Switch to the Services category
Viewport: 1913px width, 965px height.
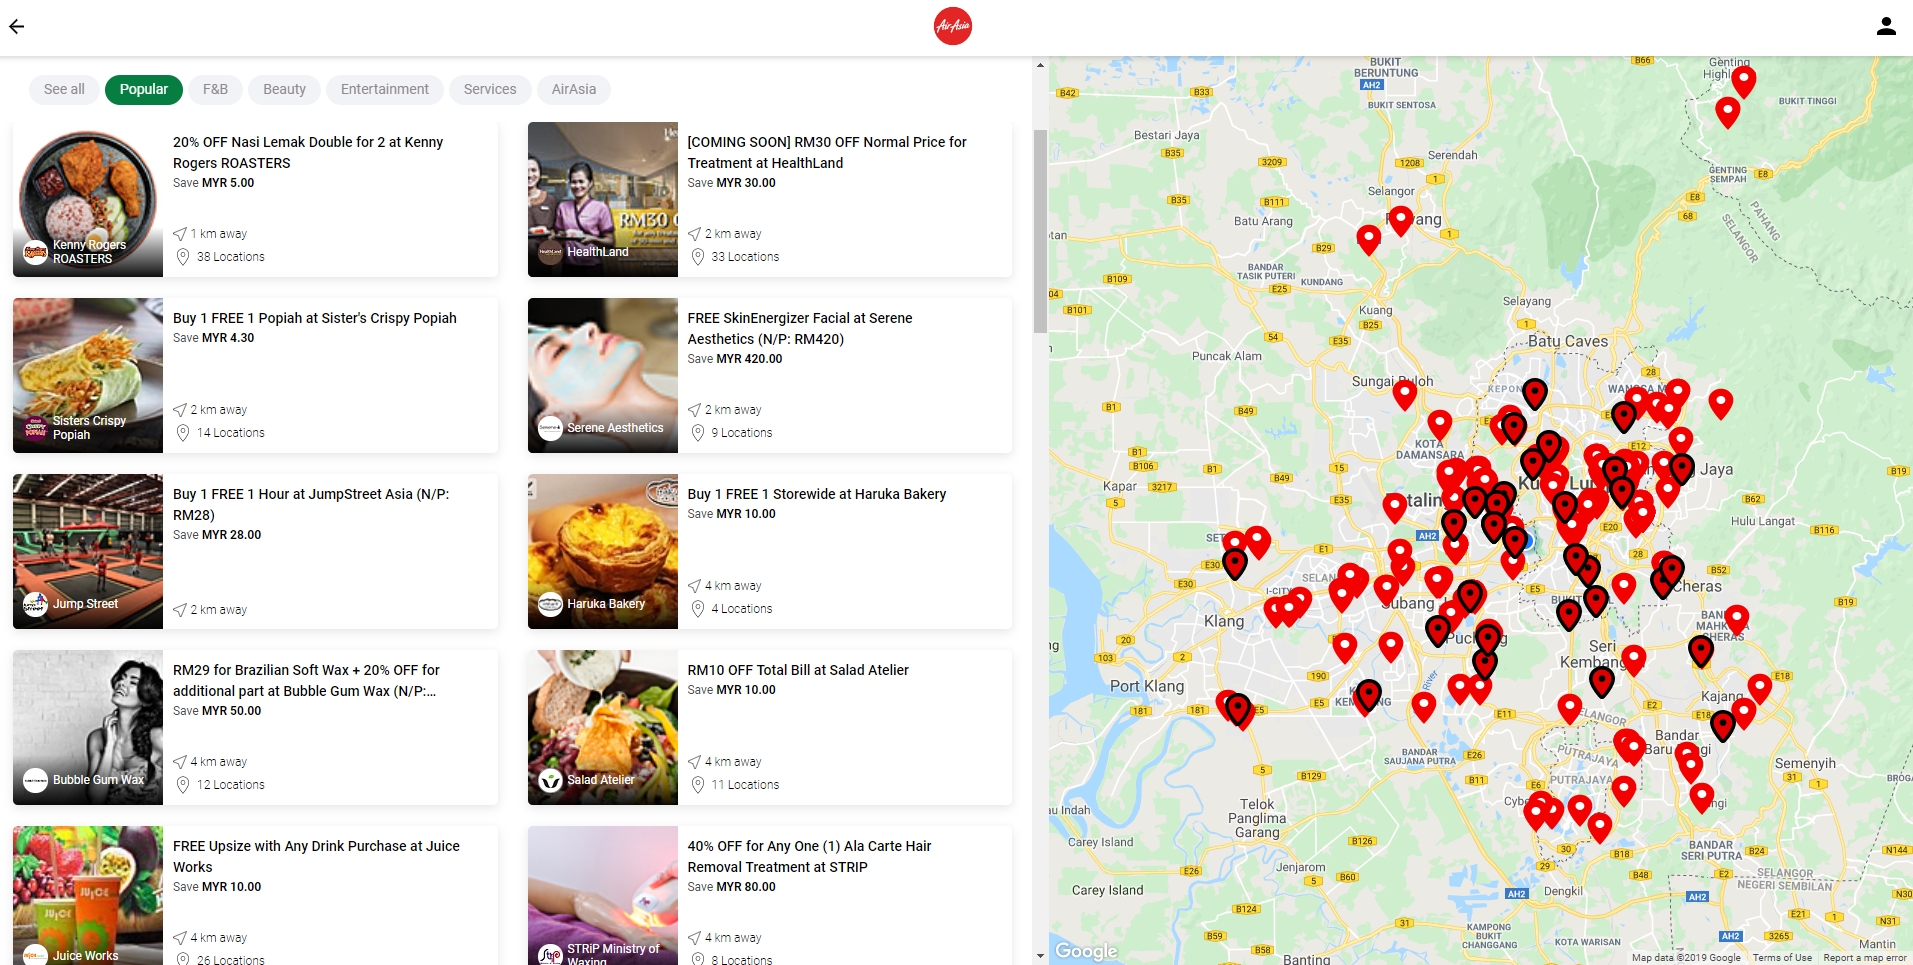490,89
